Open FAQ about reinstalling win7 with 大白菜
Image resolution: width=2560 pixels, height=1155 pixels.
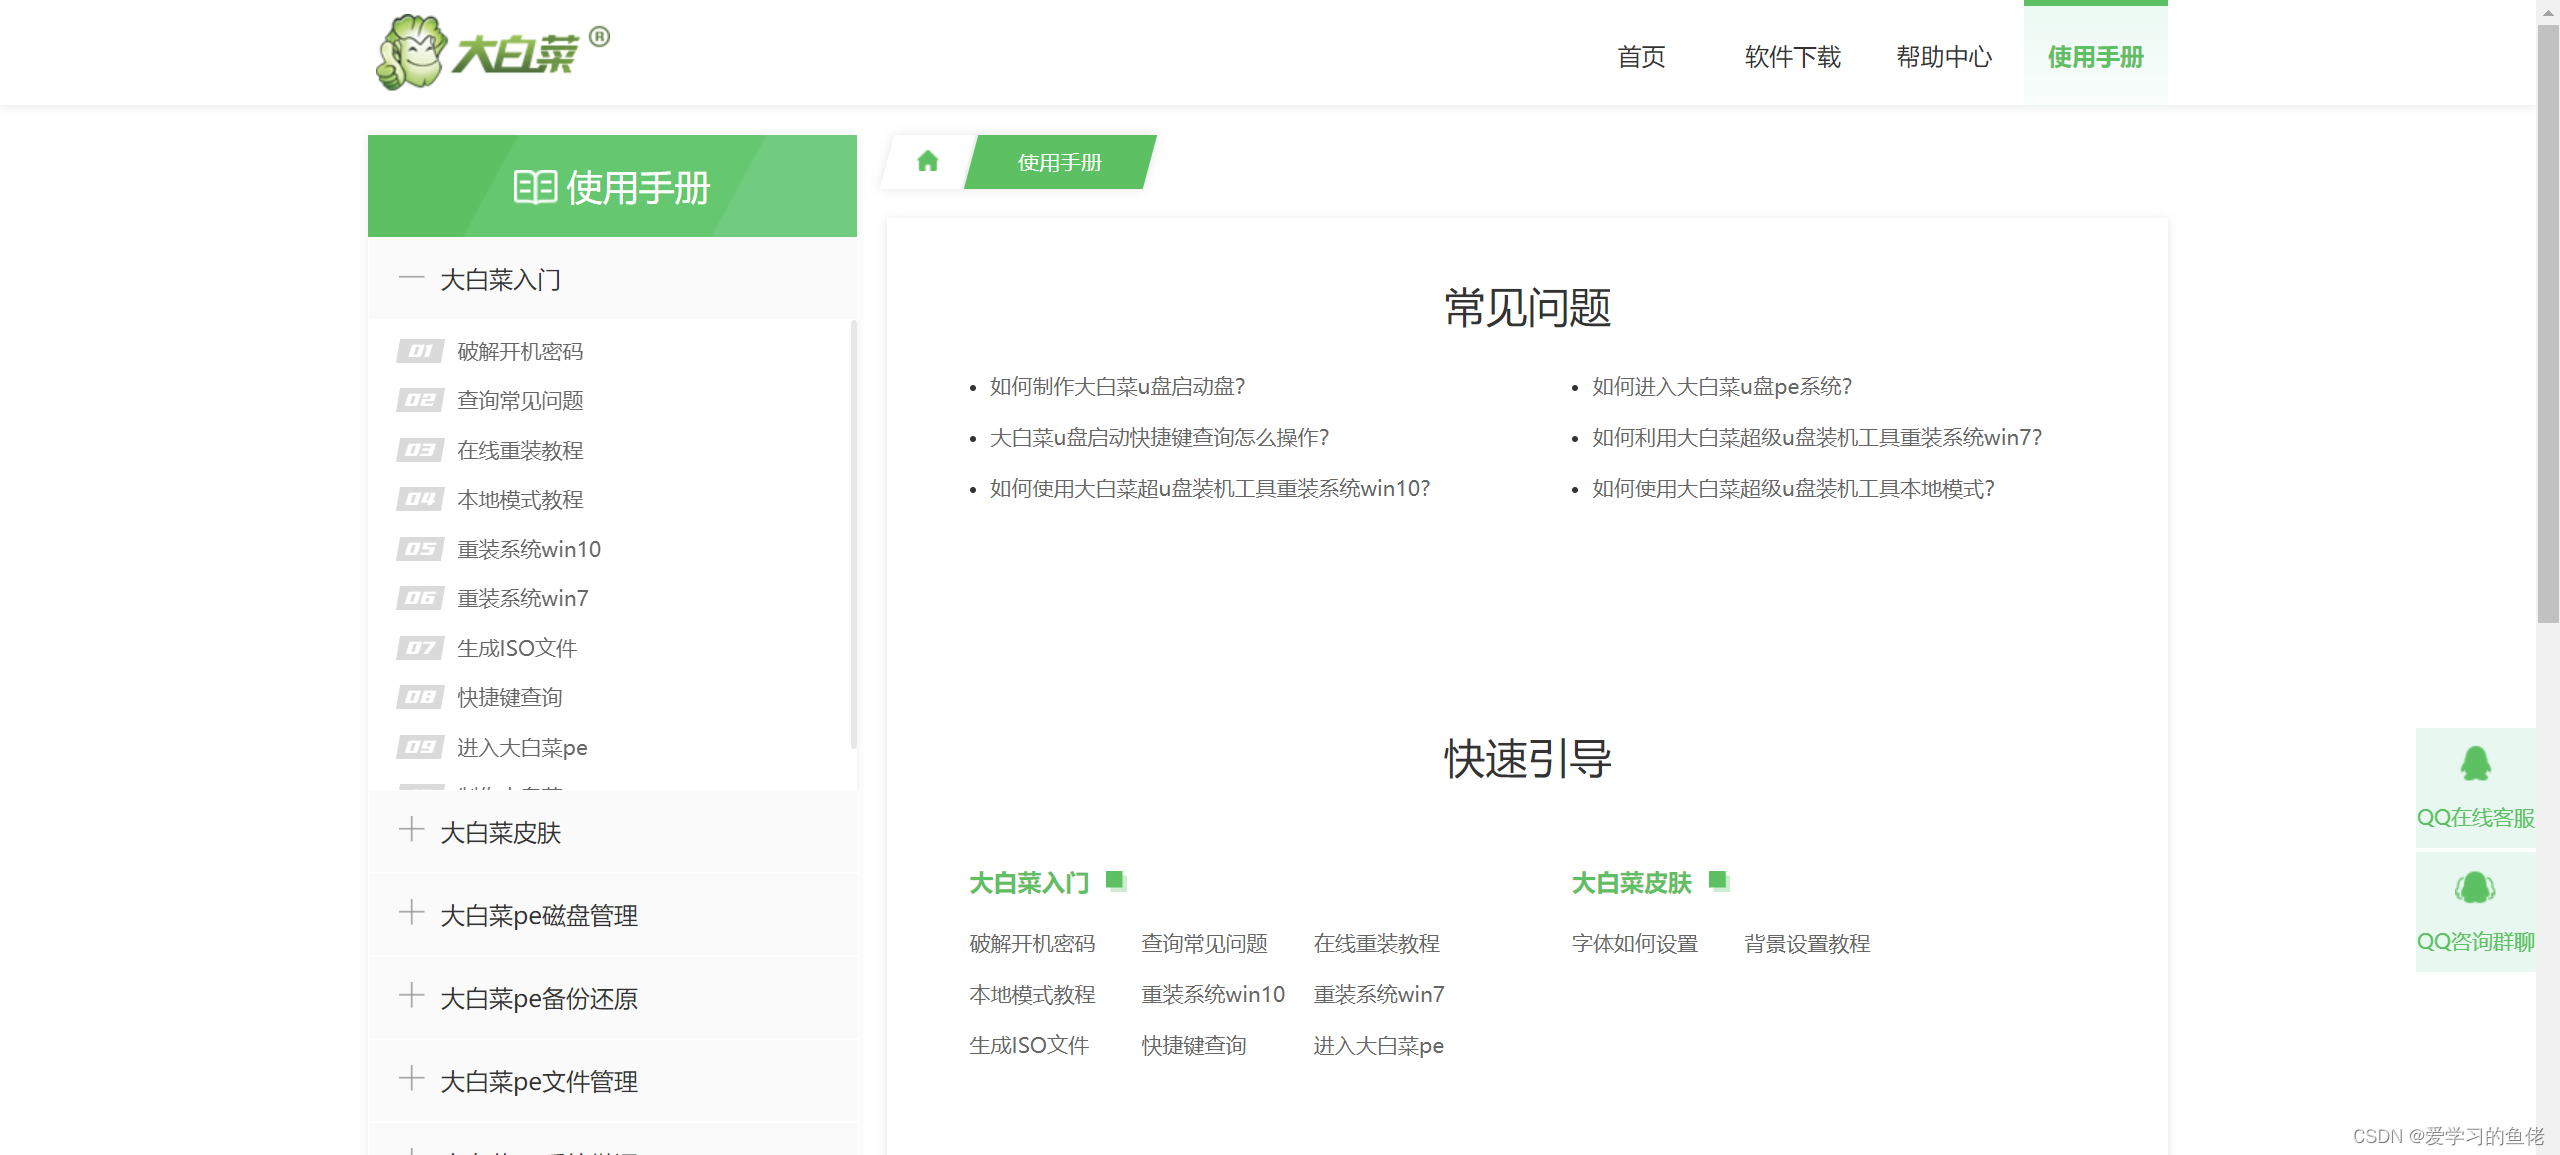click(1817, 437)
